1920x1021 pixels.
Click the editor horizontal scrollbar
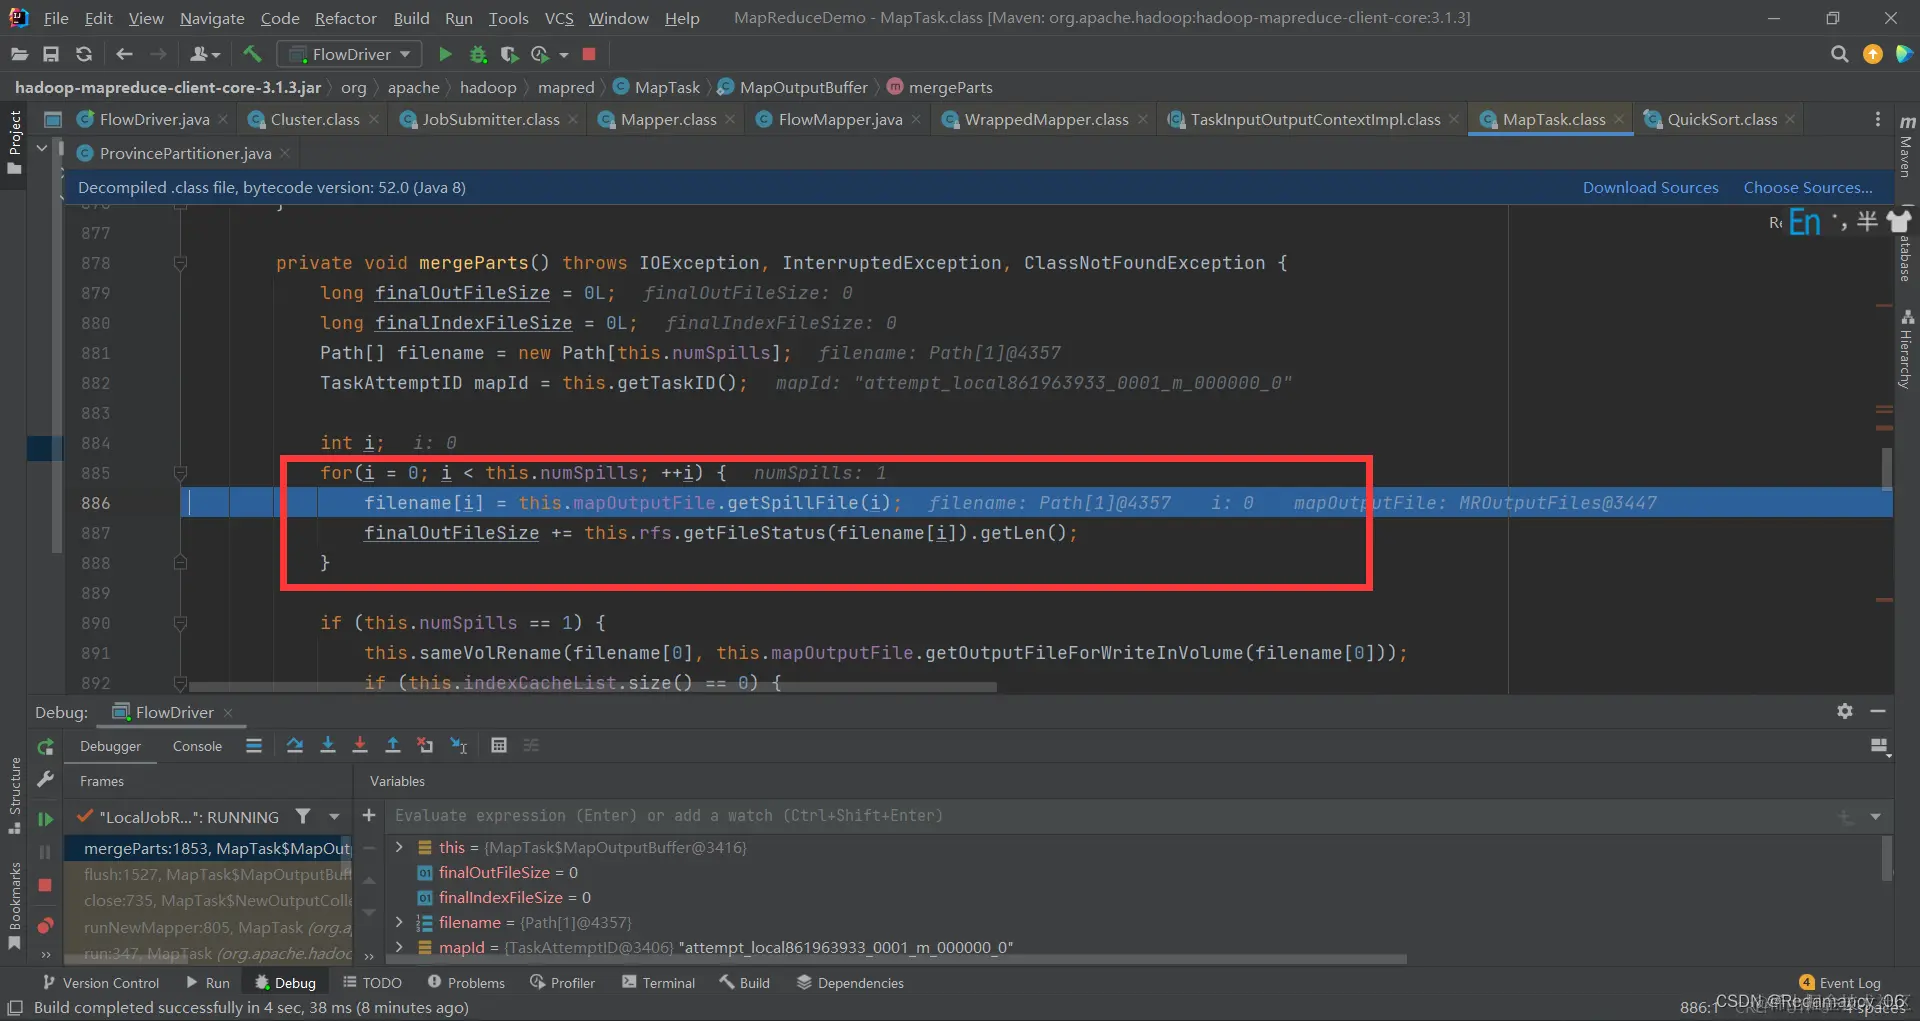(593, 687)
